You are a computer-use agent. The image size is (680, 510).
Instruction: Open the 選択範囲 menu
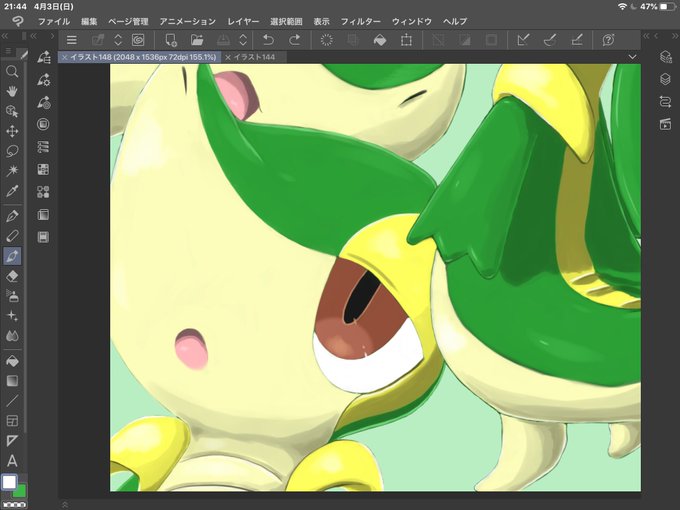(x=286, y=21)
